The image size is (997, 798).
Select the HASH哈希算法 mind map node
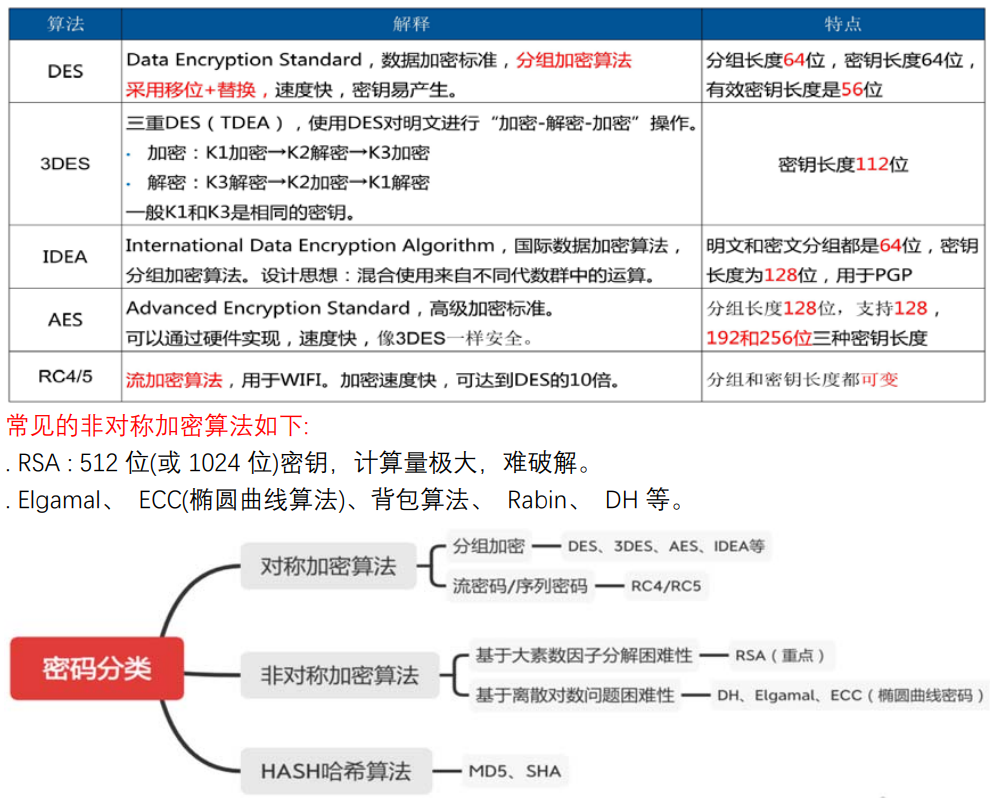(x=336, y=771)
